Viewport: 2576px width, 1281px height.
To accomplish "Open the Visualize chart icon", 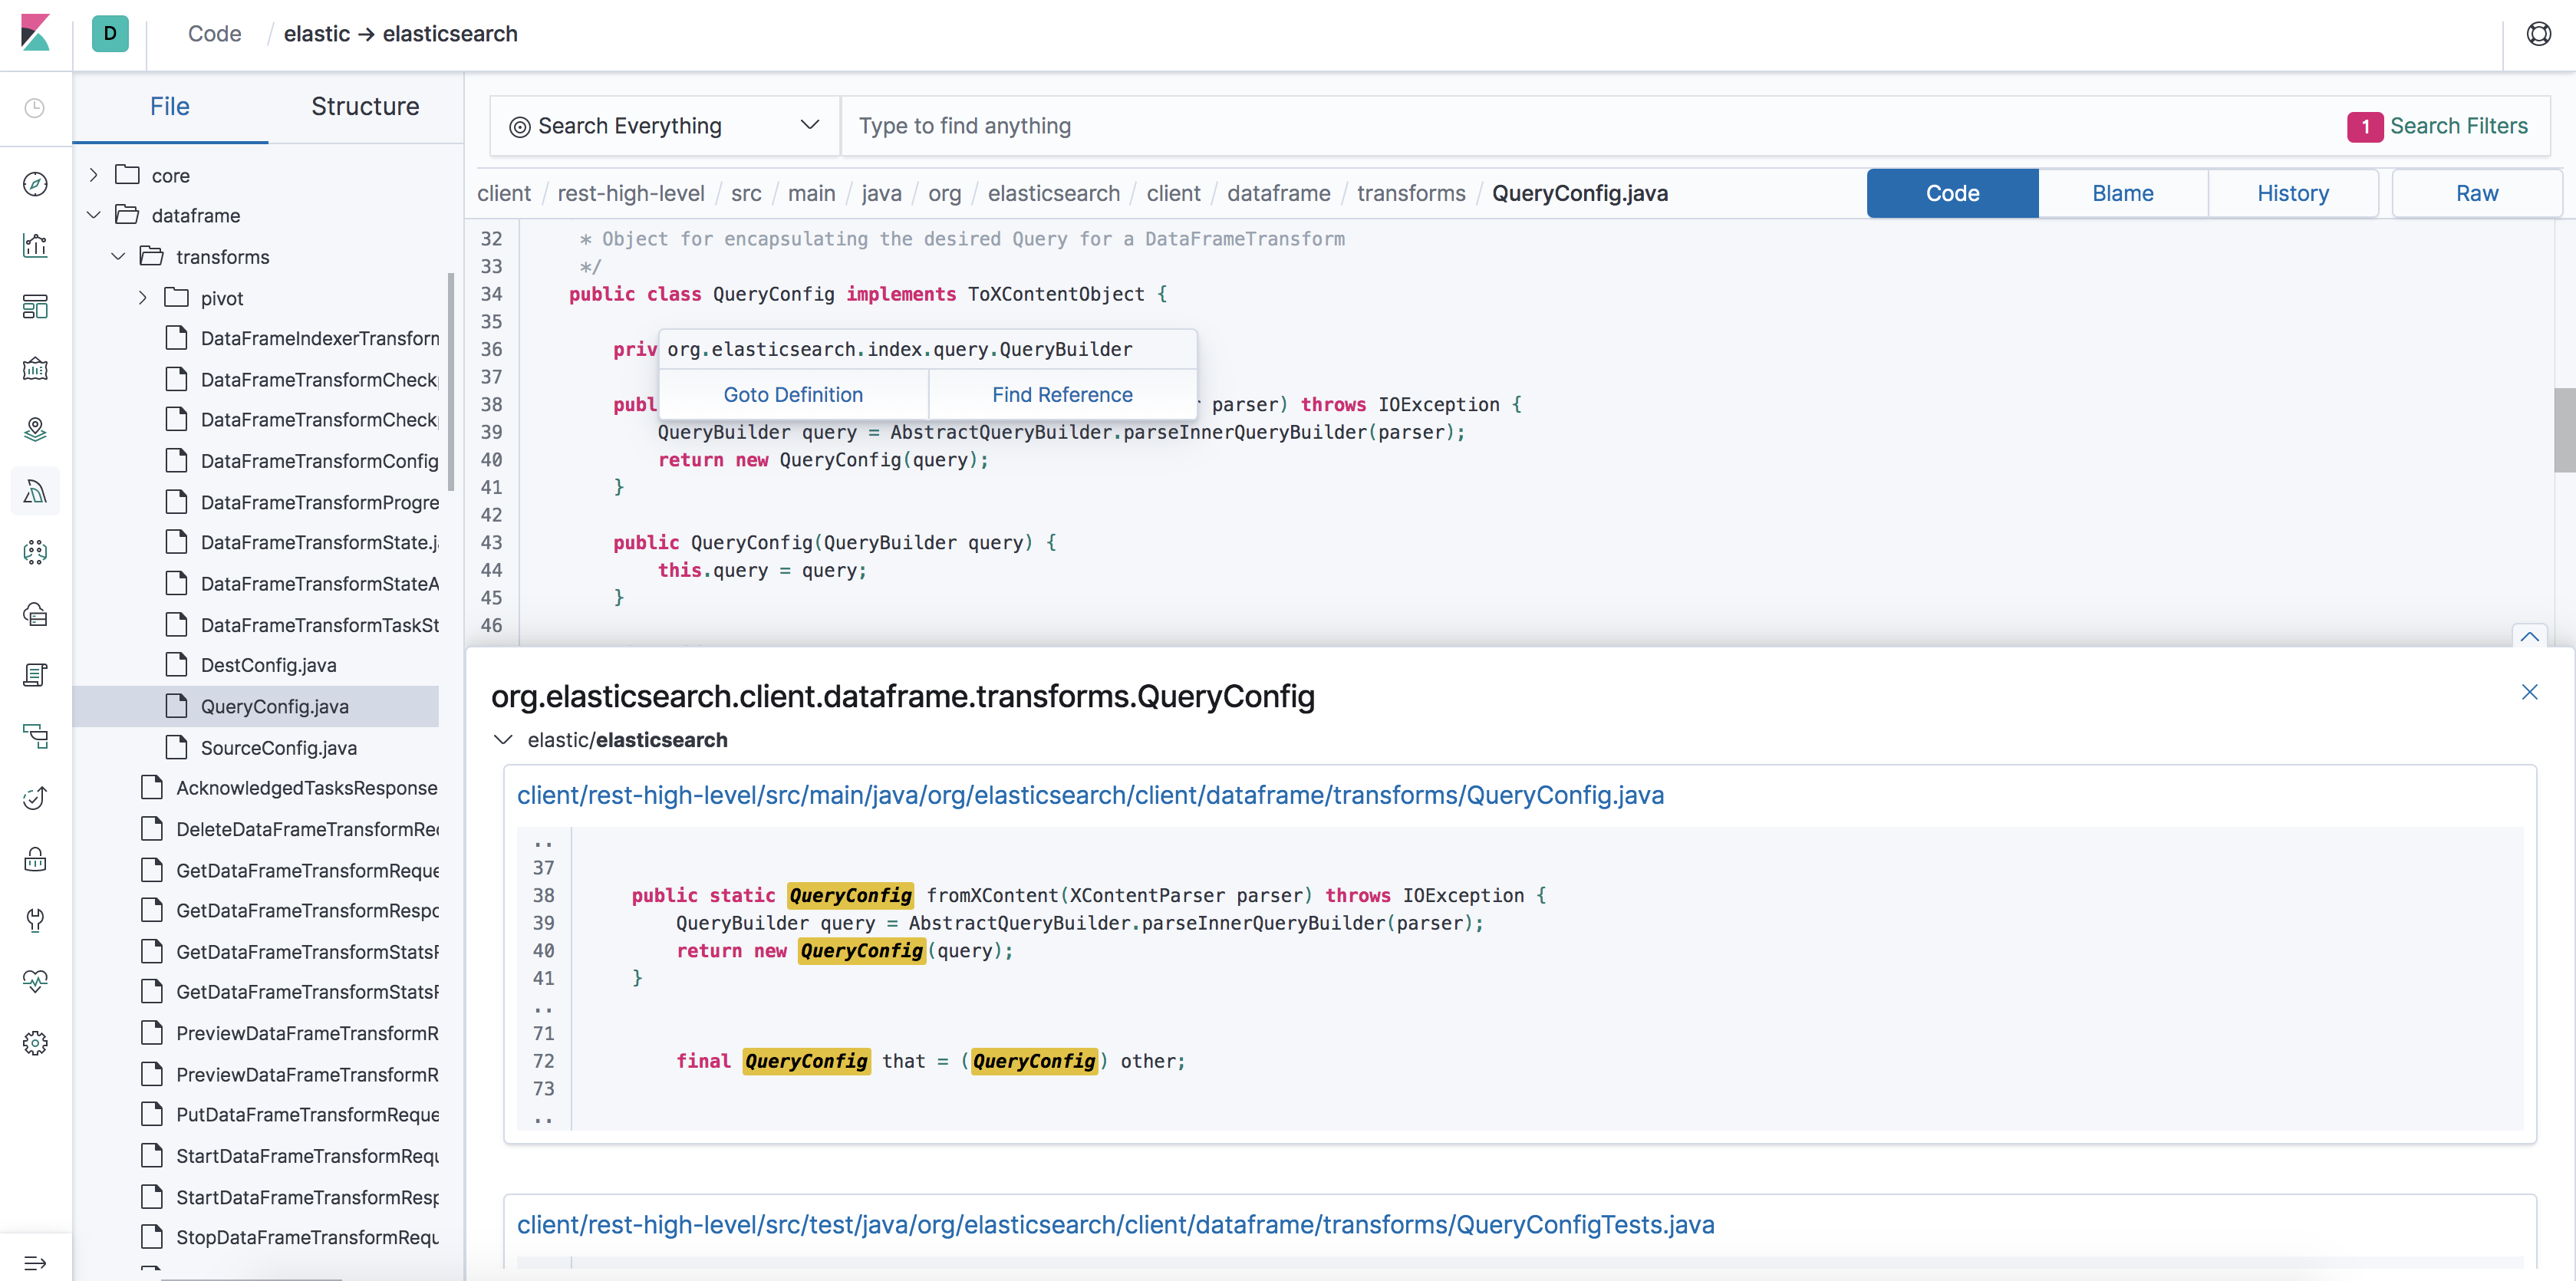I will coord(36,245).
